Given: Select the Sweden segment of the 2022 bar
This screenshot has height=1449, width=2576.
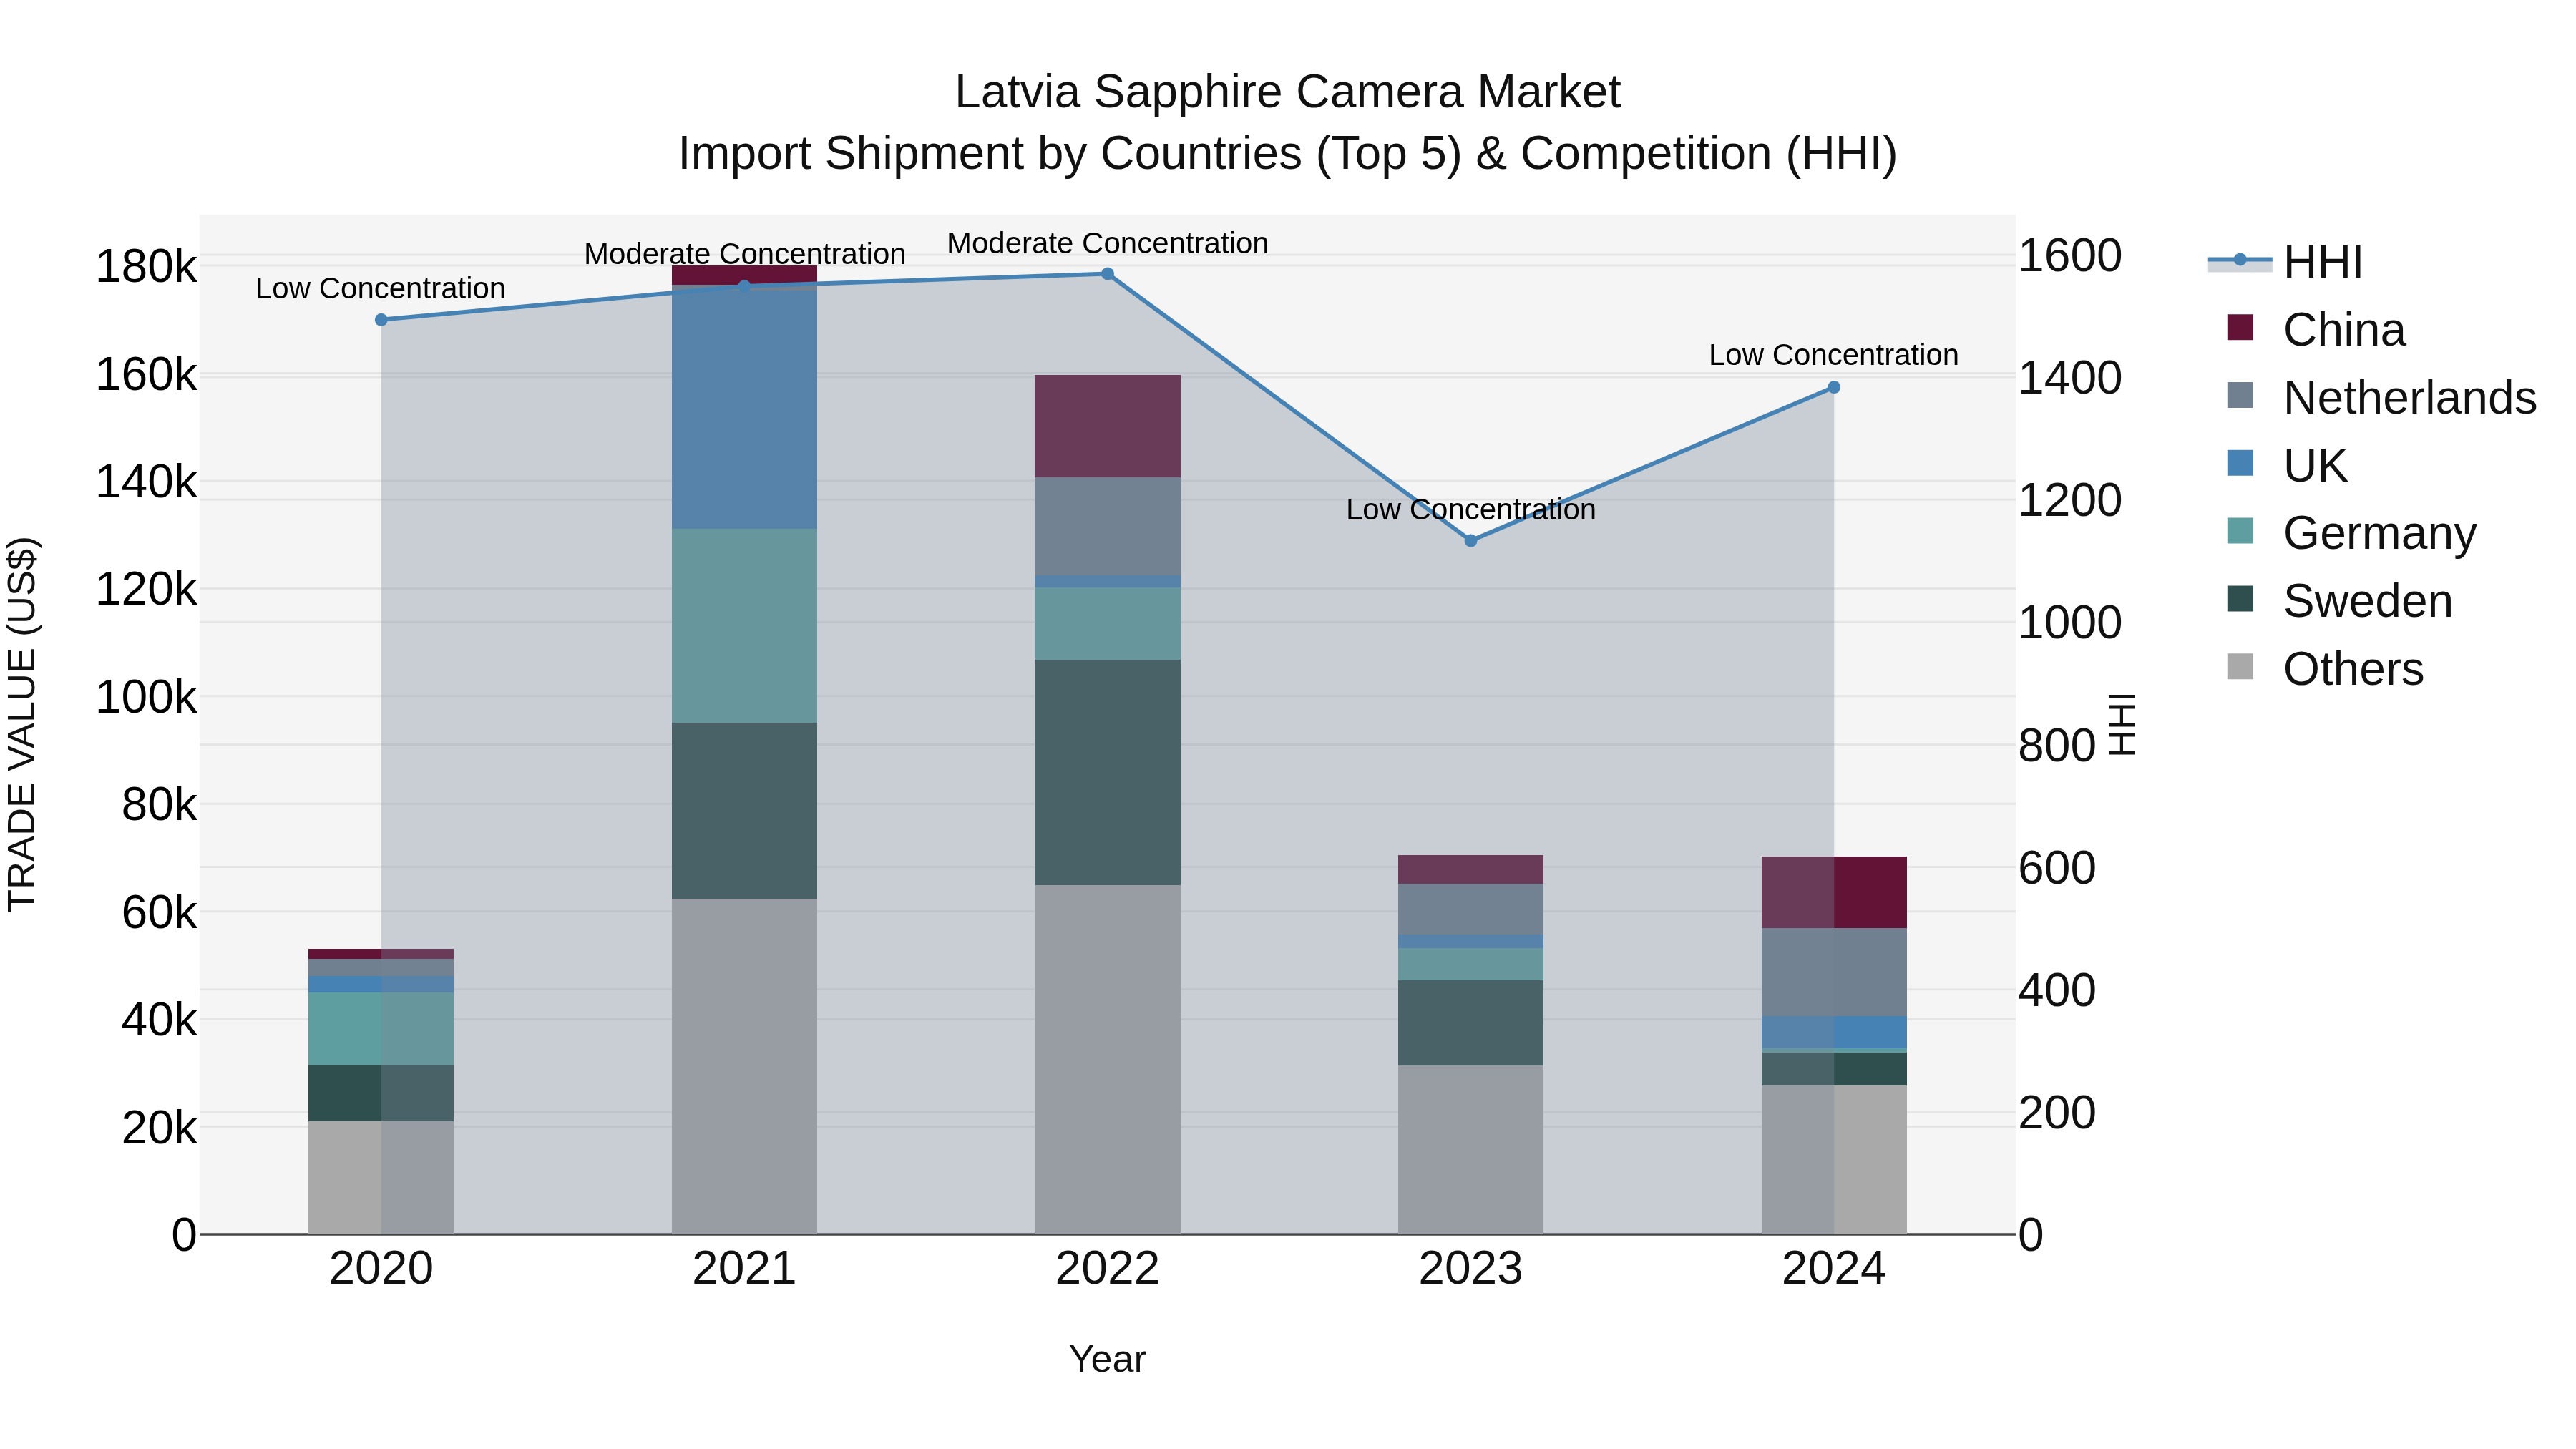Looking at the screenshot, I should point(1107,772).
